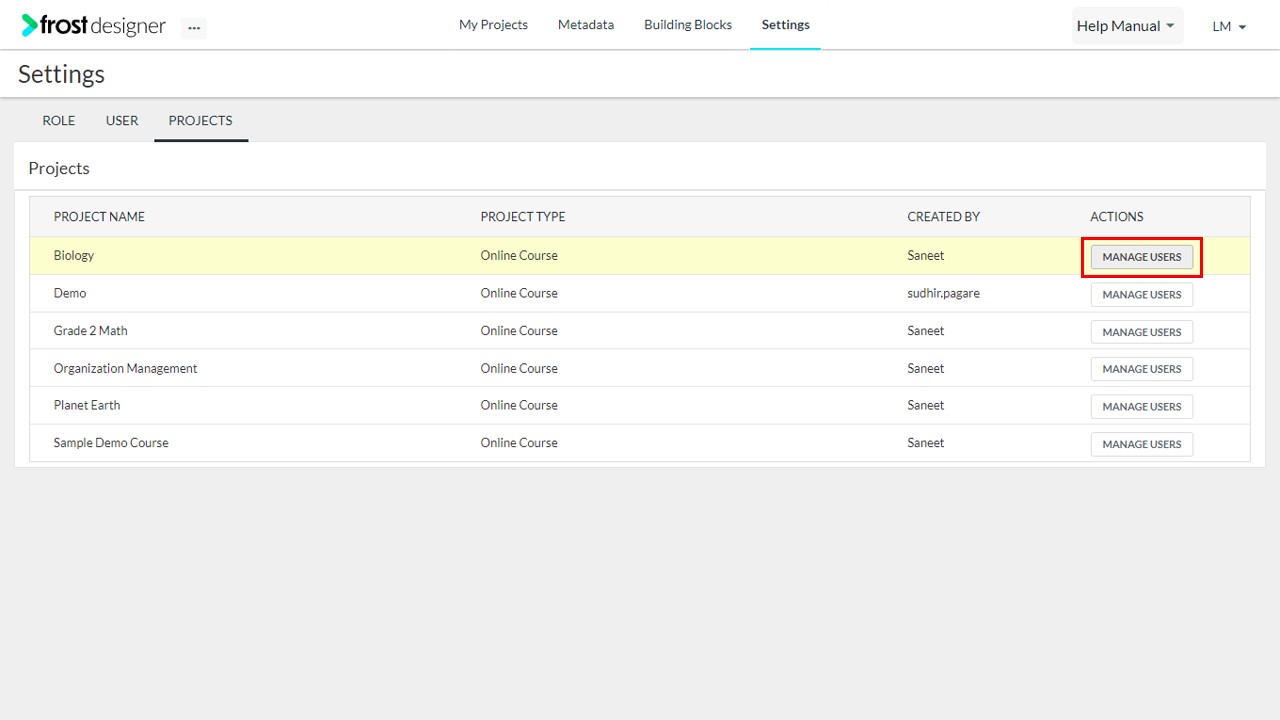Viewport: 1280px width, 720px height.
Task: Switch to the ROLE tab
Action: (x=58, y=120)
